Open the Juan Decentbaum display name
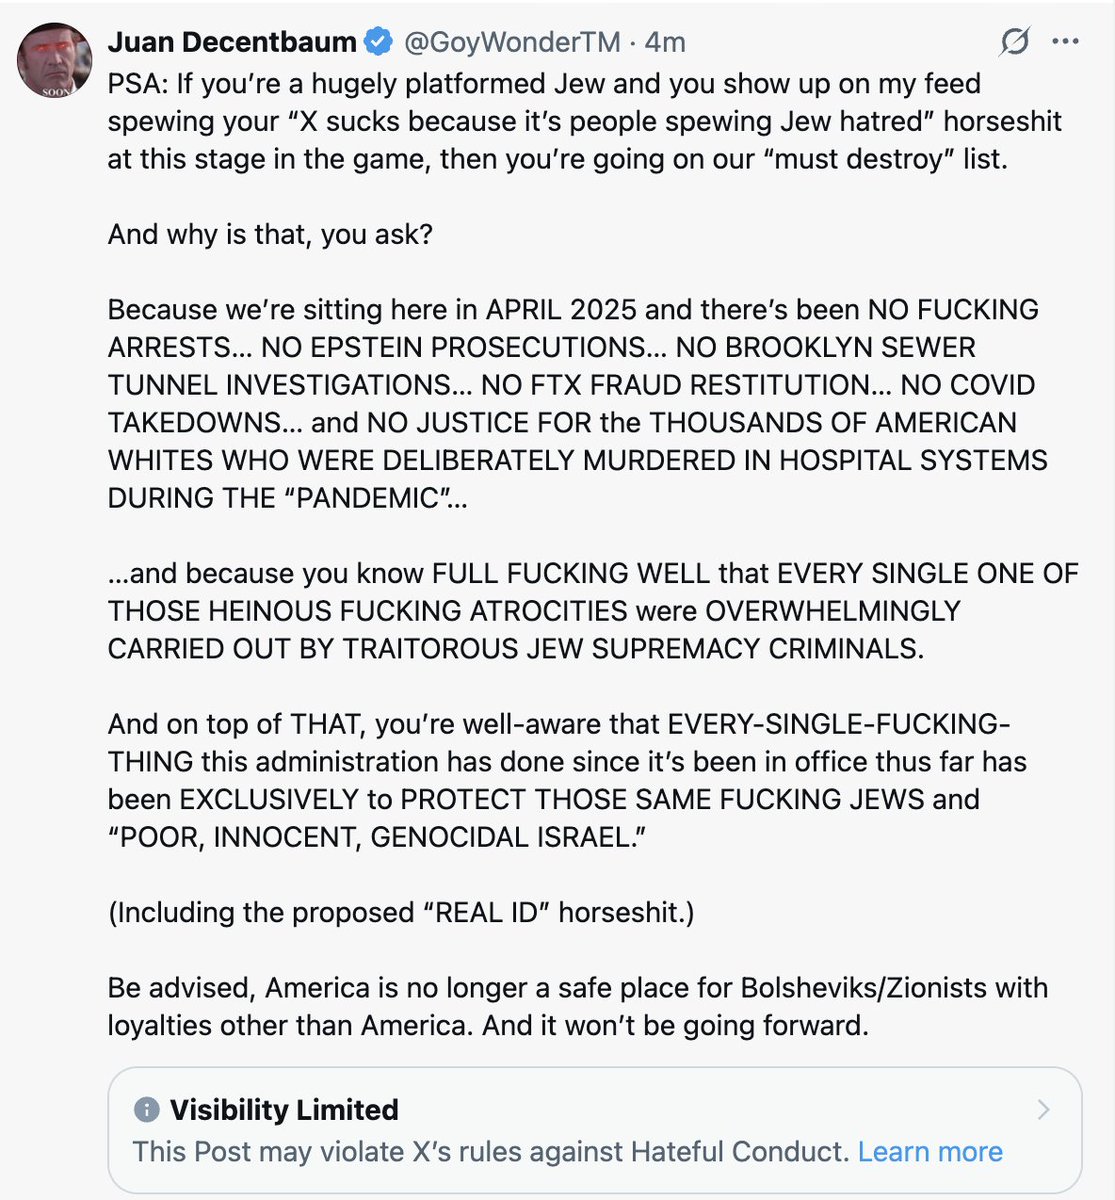 pyautogui.click(x=232, y=42)
